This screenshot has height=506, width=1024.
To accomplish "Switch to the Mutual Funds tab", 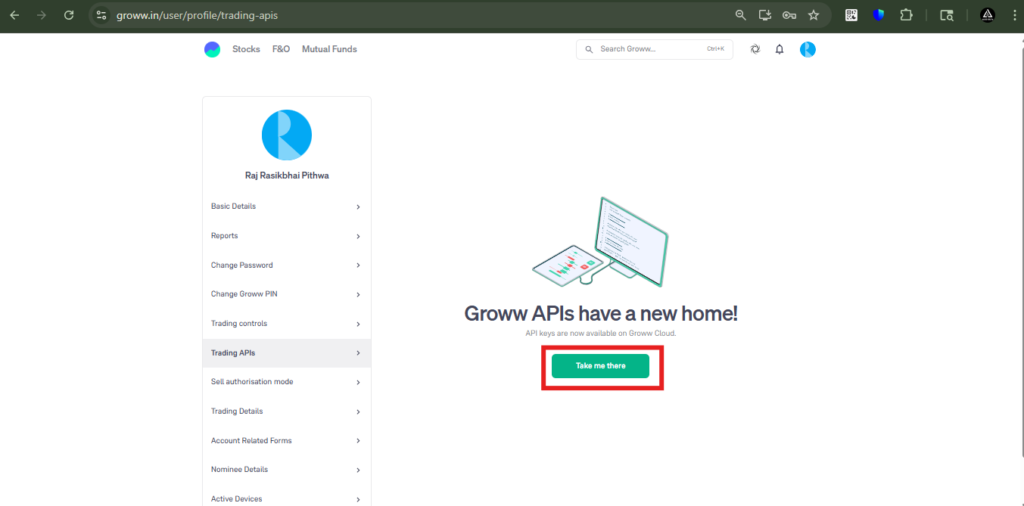I will tap(328, 49).
